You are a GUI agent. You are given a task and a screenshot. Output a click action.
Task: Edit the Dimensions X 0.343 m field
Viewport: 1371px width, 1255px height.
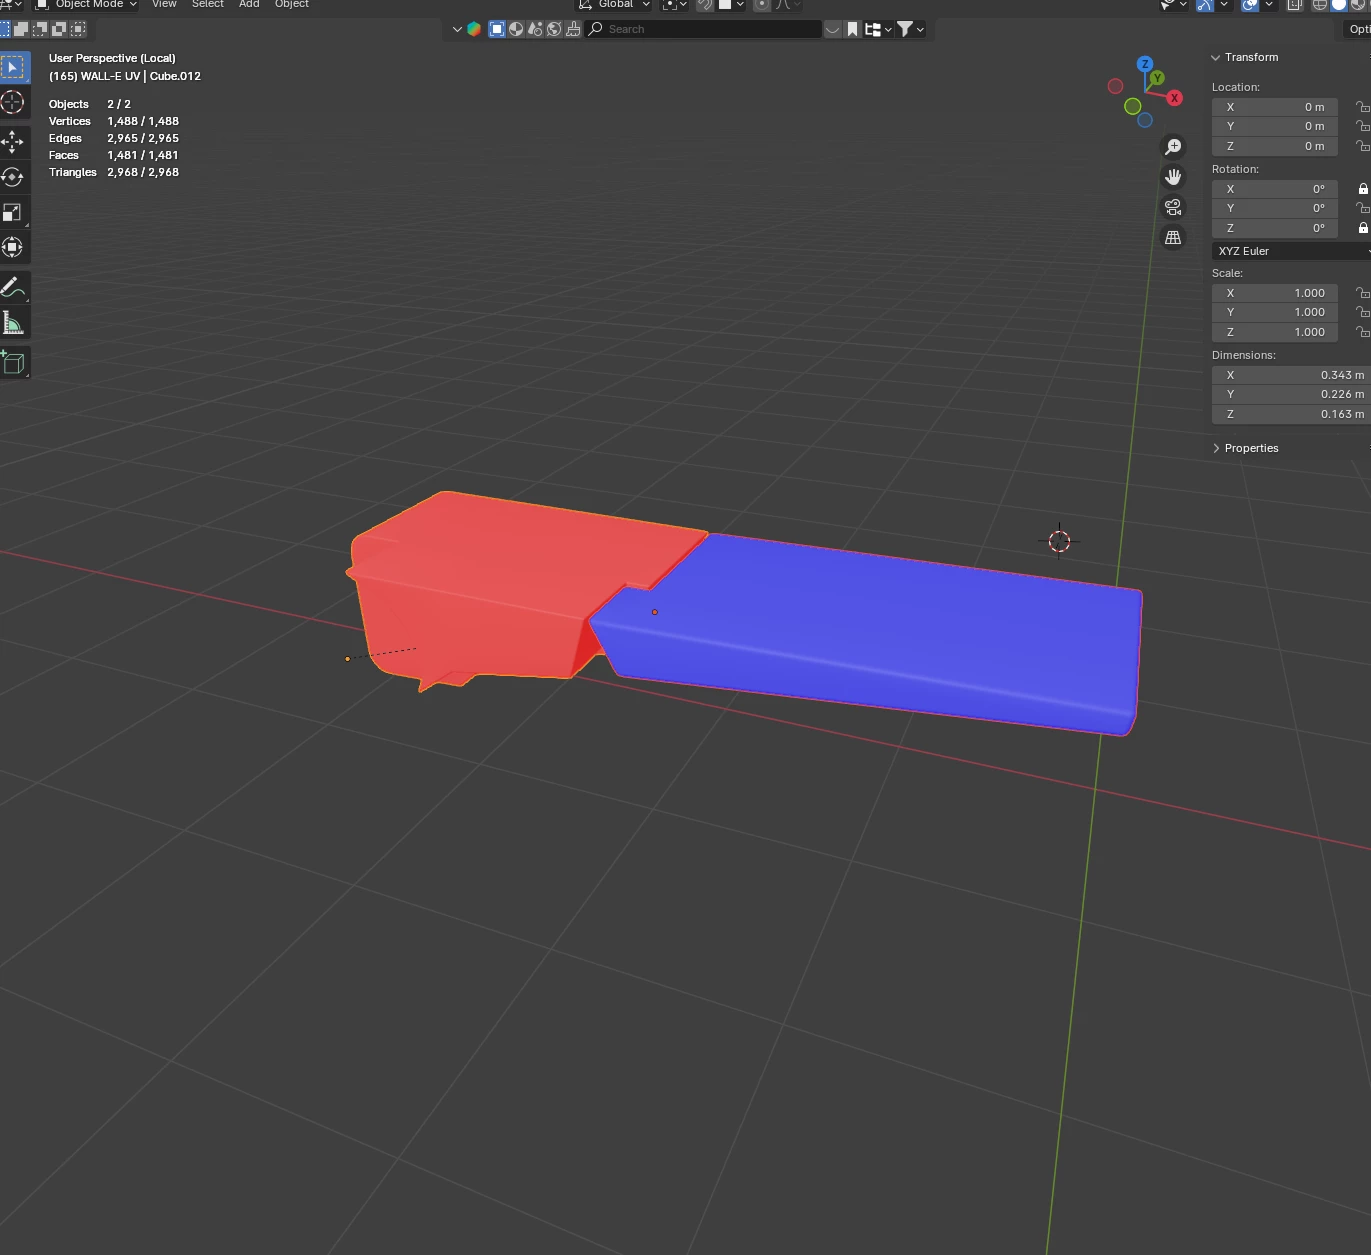1291,375
